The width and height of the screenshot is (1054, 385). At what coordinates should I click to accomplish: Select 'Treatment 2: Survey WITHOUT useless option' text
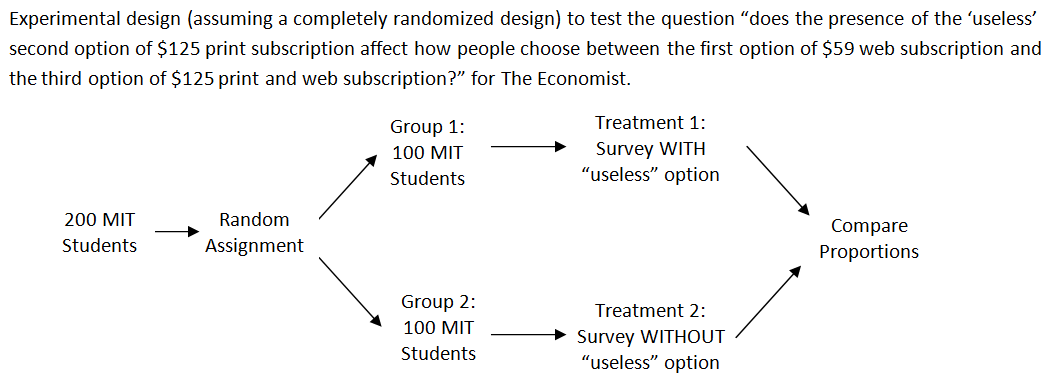click(x=650, y=337)
